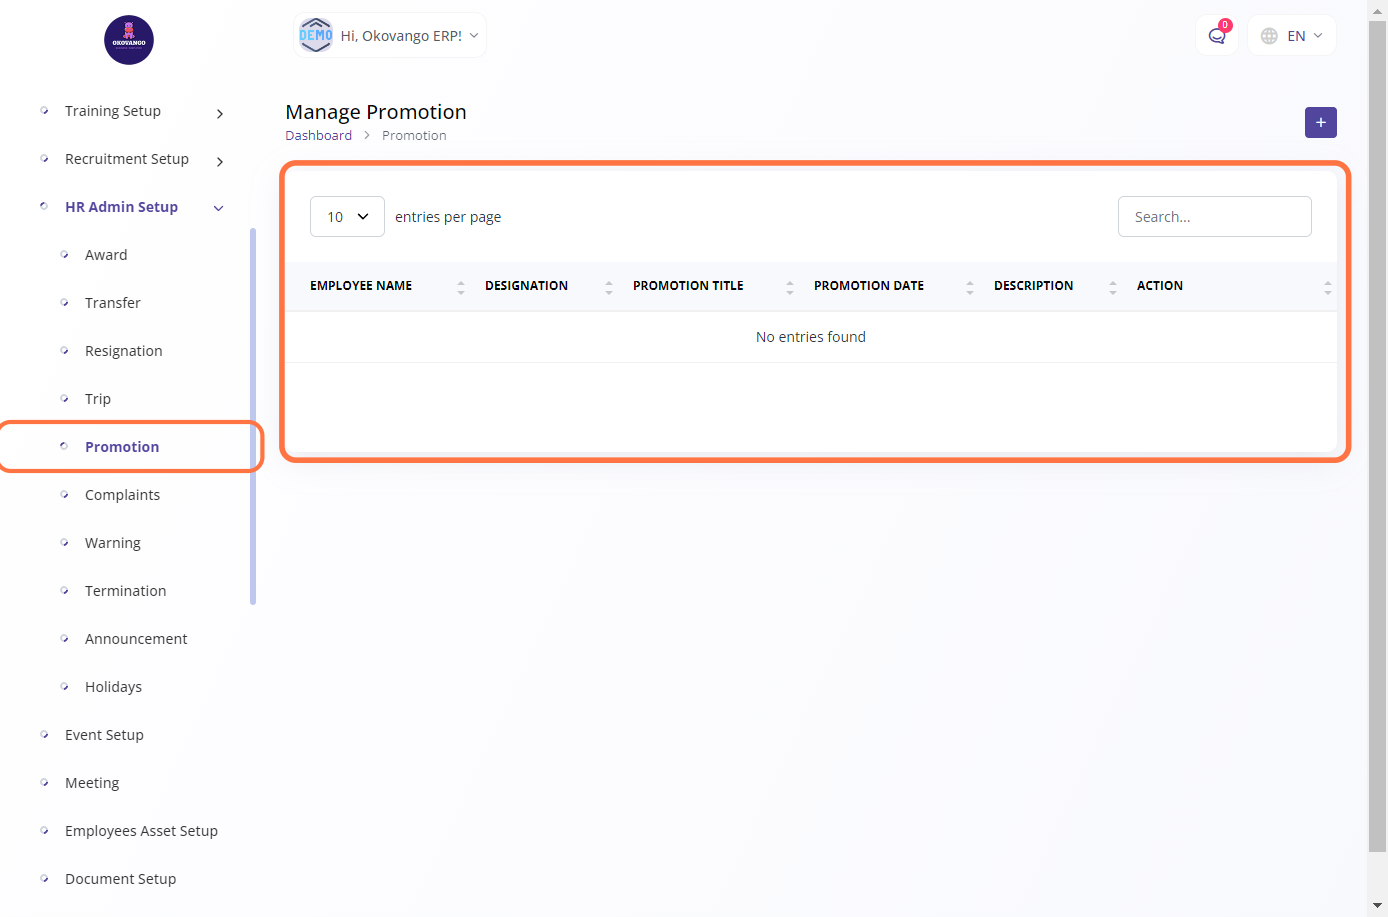Sort by Promotion Title column arrows
This screenshot has height=917, width=1388.
(x=789, y=287)
